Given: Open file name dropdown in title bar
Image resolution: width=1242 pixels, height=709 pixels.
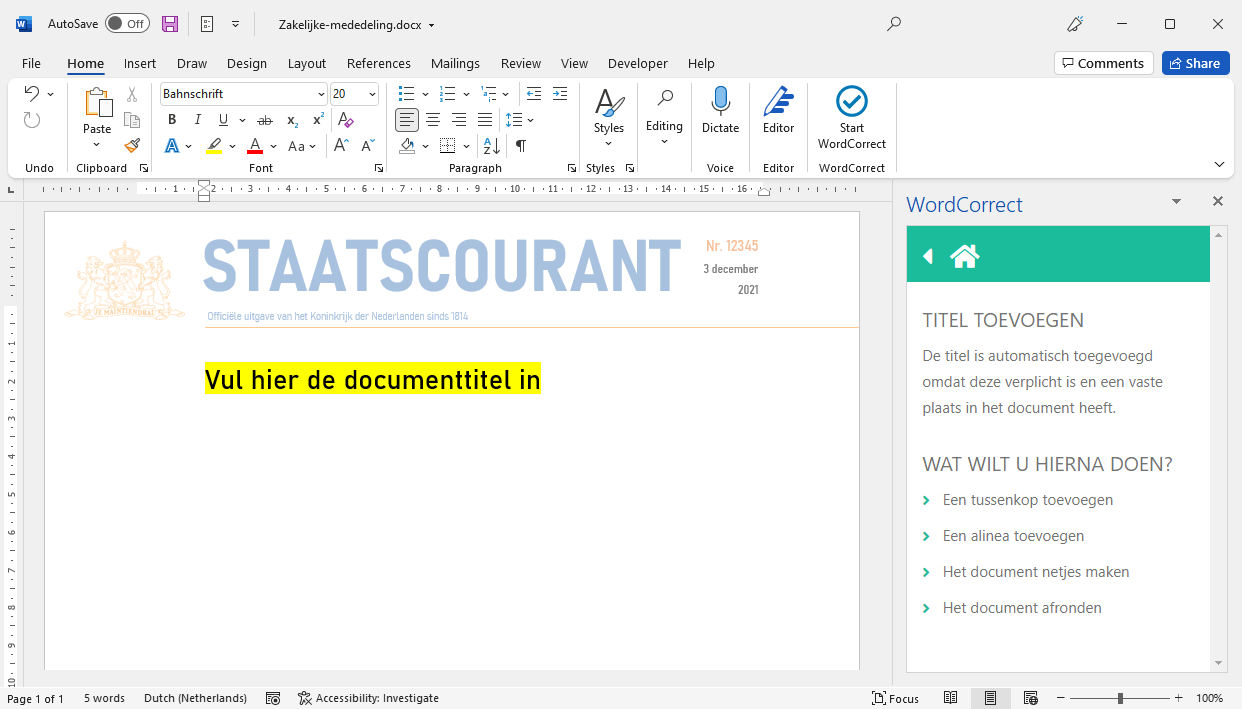Looking at the screenshot, I should click(x=431, y=25).
